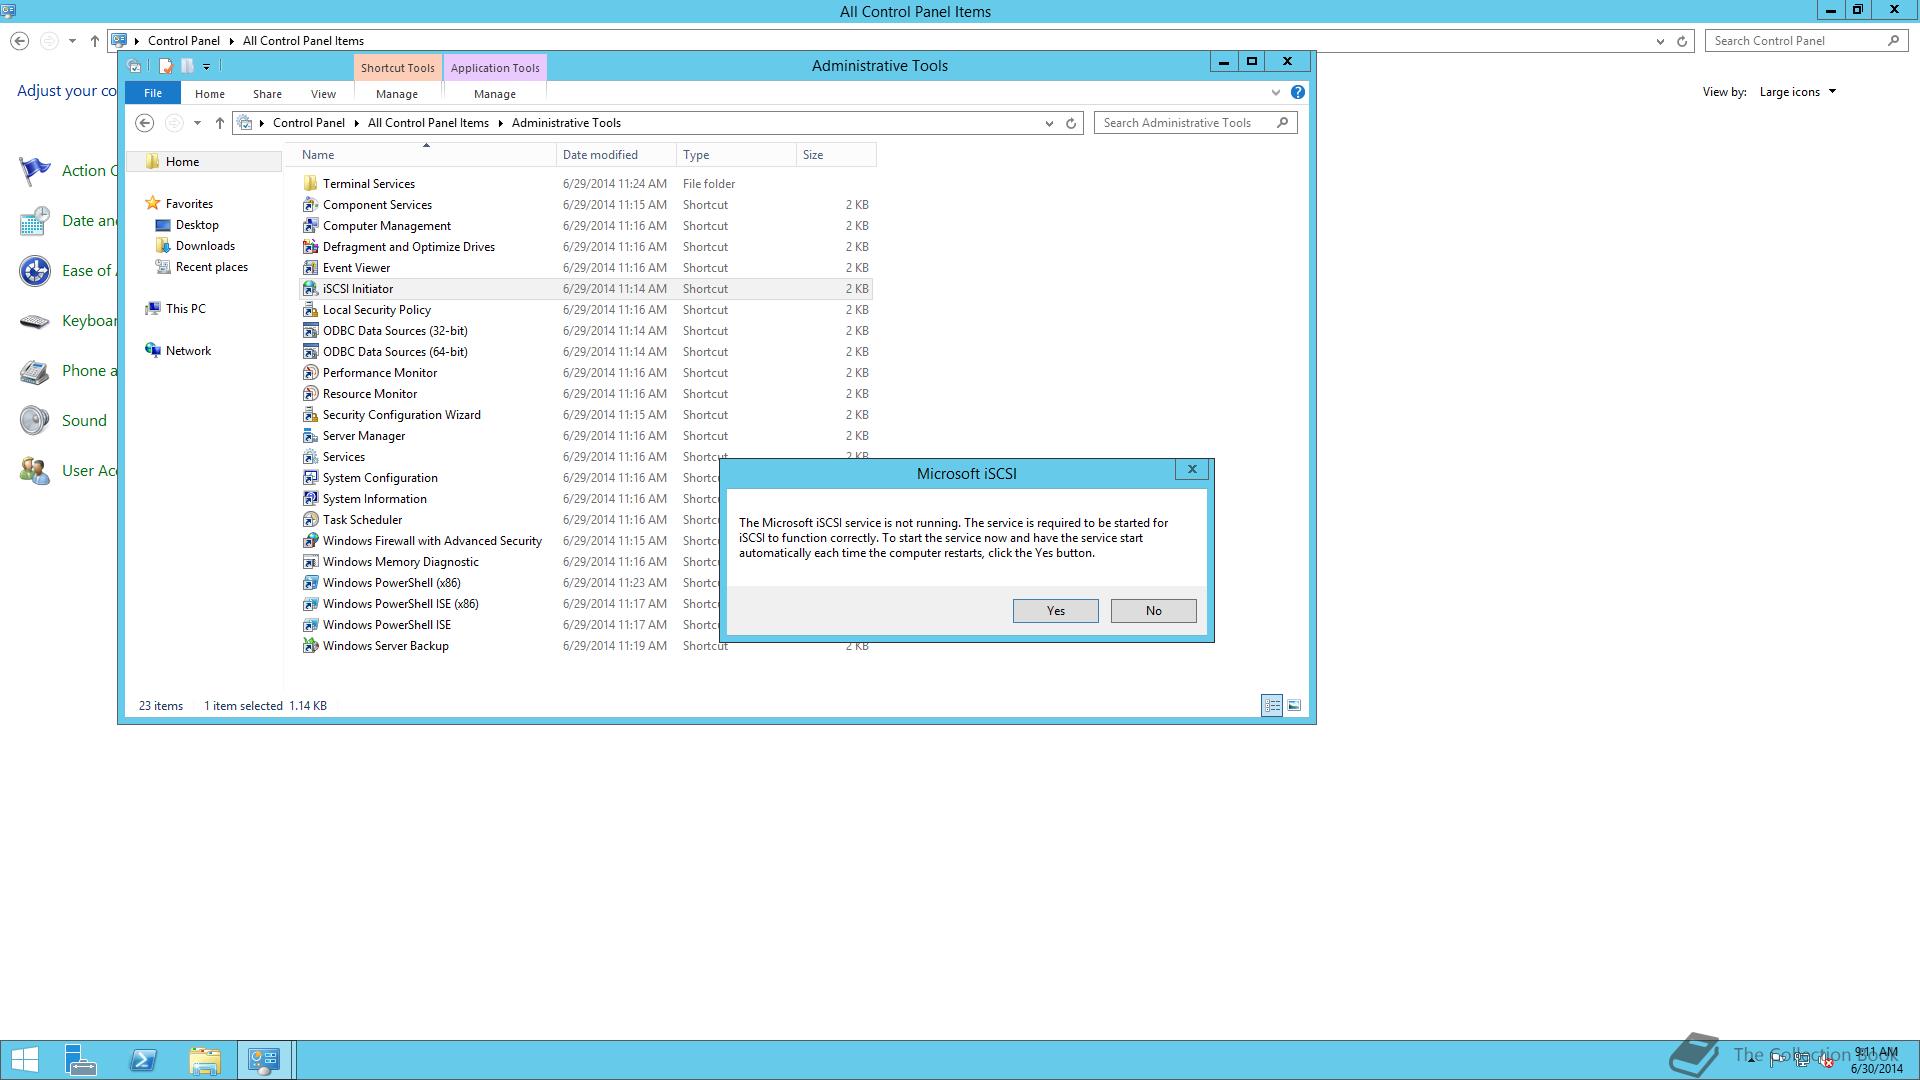Screen dimensions: 1920x1080
Task: Select Downloads in the navigation pane
Action: [x=205, y=246]
